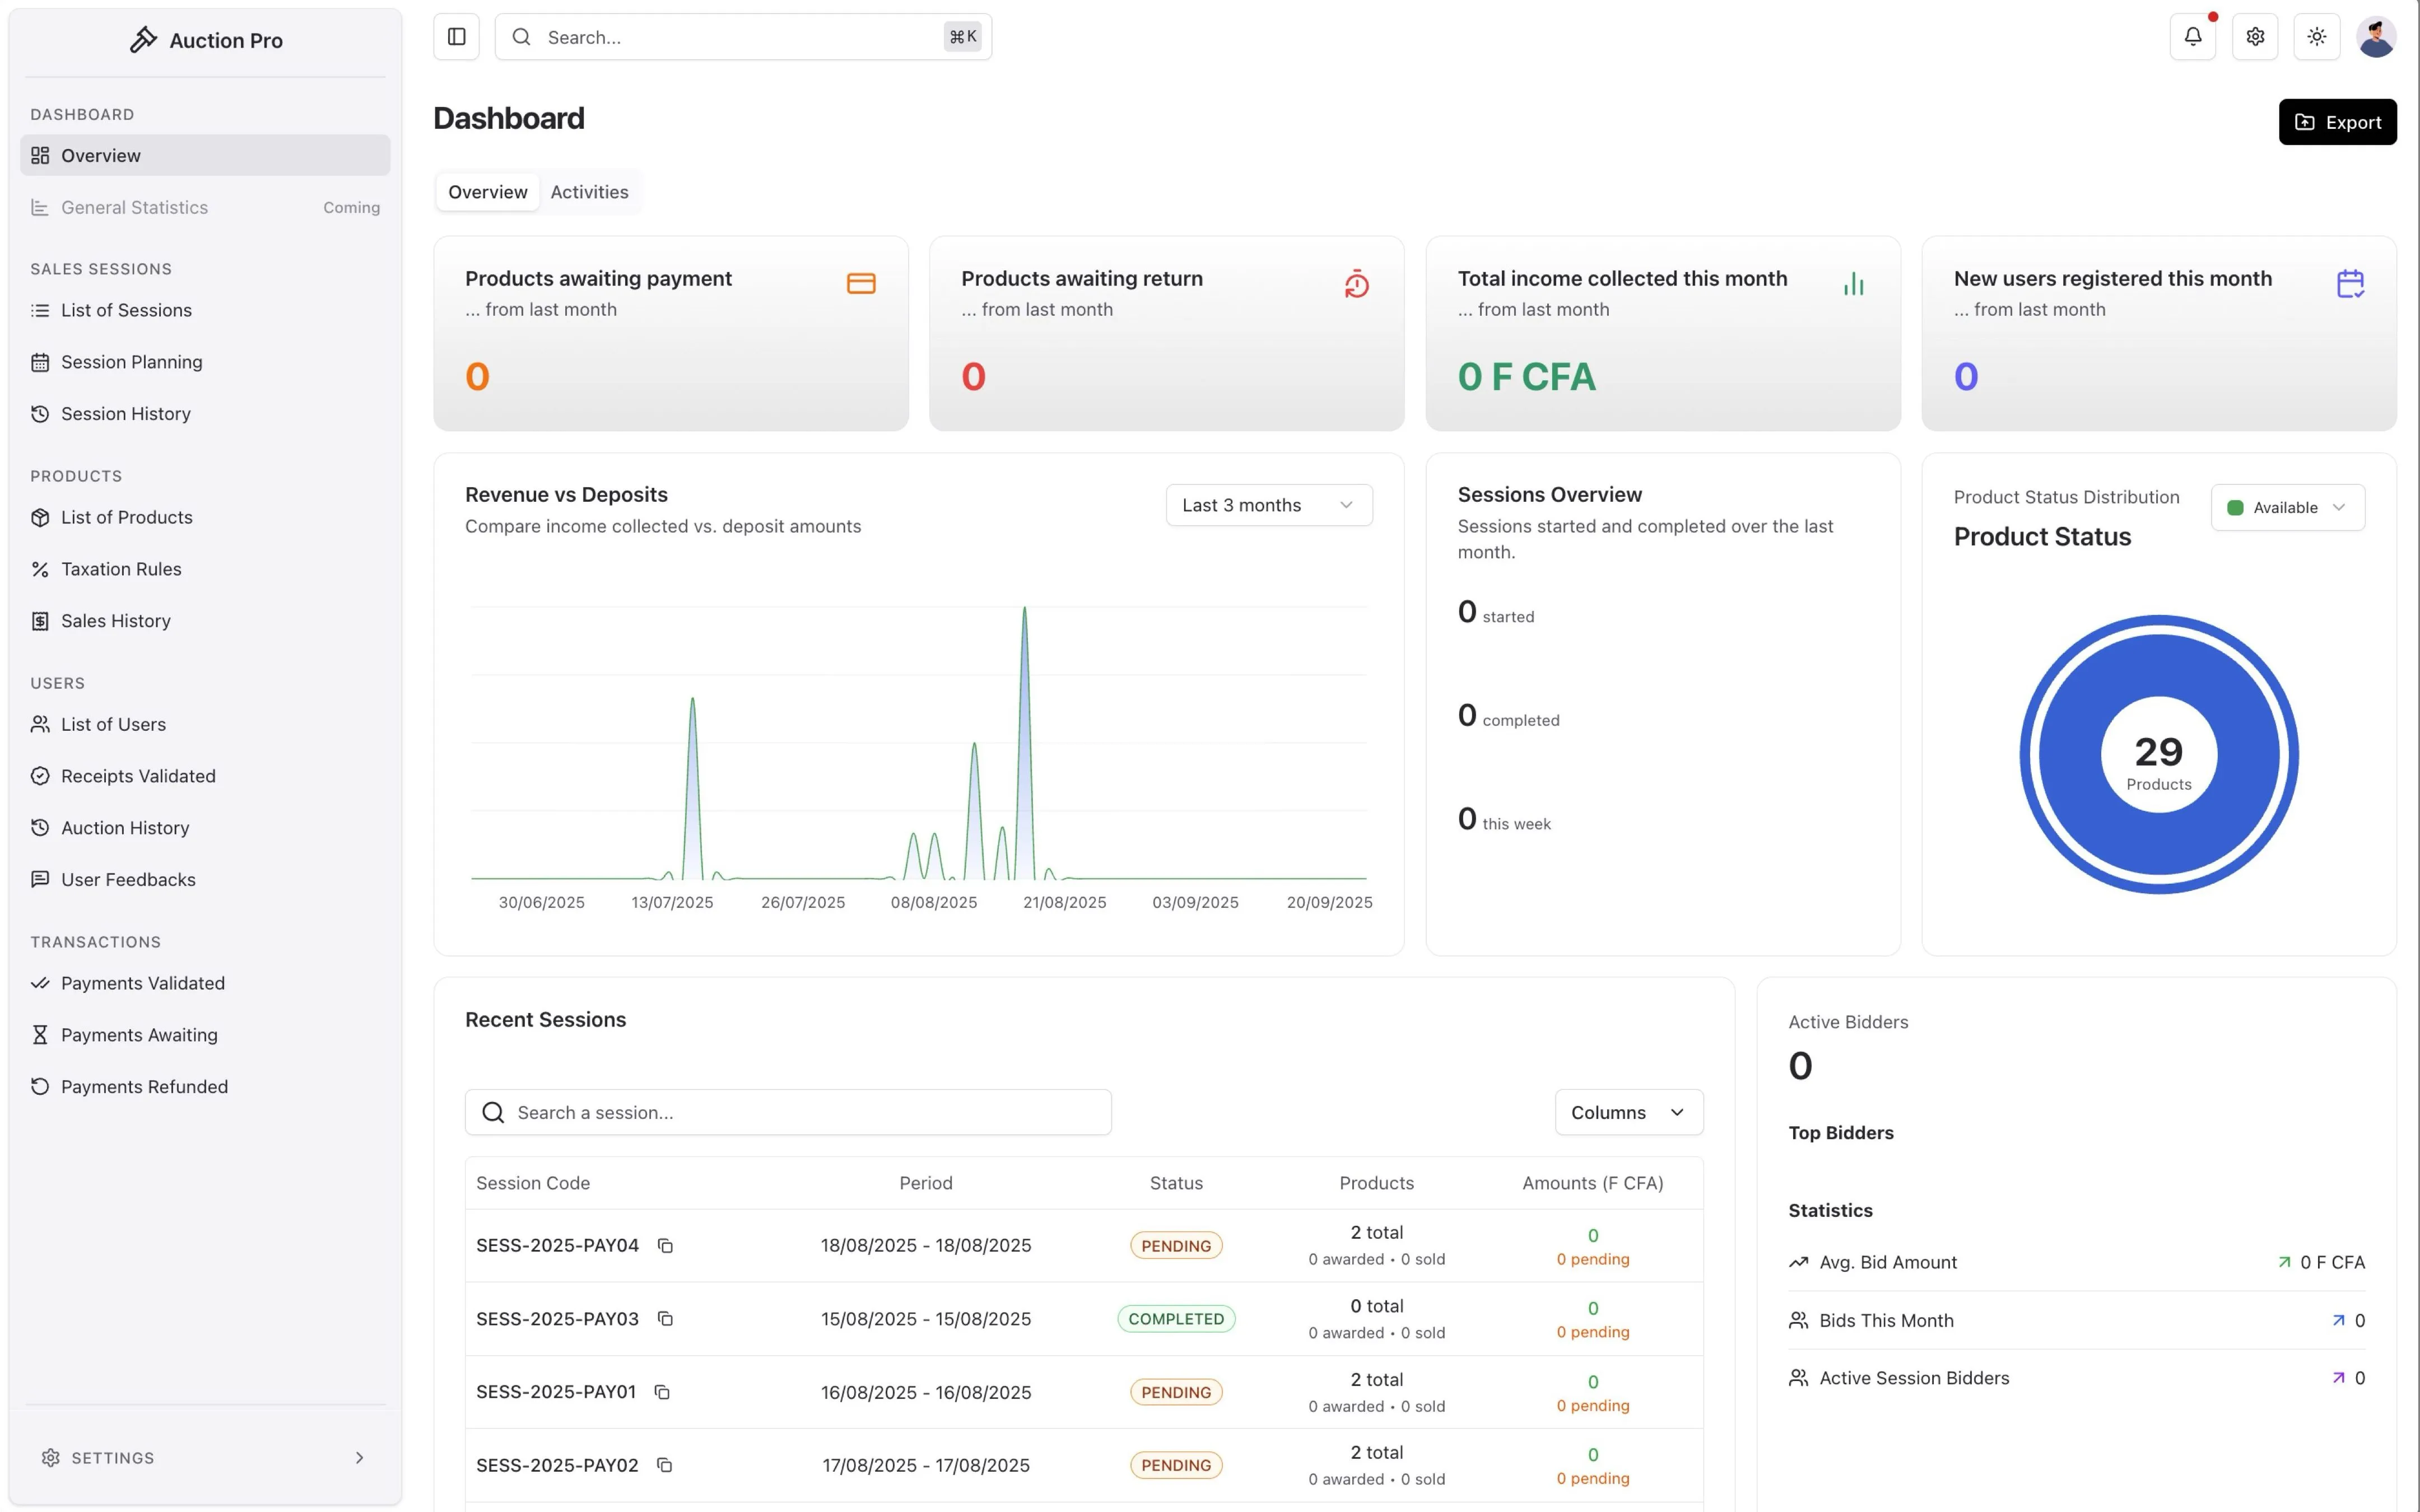Image resolution: width=2420 pixels, height=1512 pixels.
Task: Click the Export button
Action: [x=2337, y=122]
